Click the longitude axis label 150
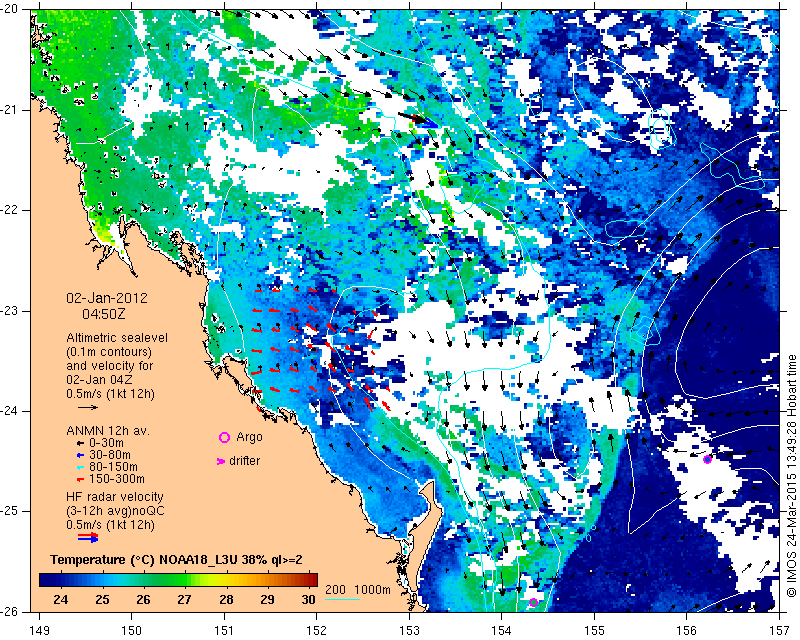The image size is (800, 640). [x=132, y=630]
